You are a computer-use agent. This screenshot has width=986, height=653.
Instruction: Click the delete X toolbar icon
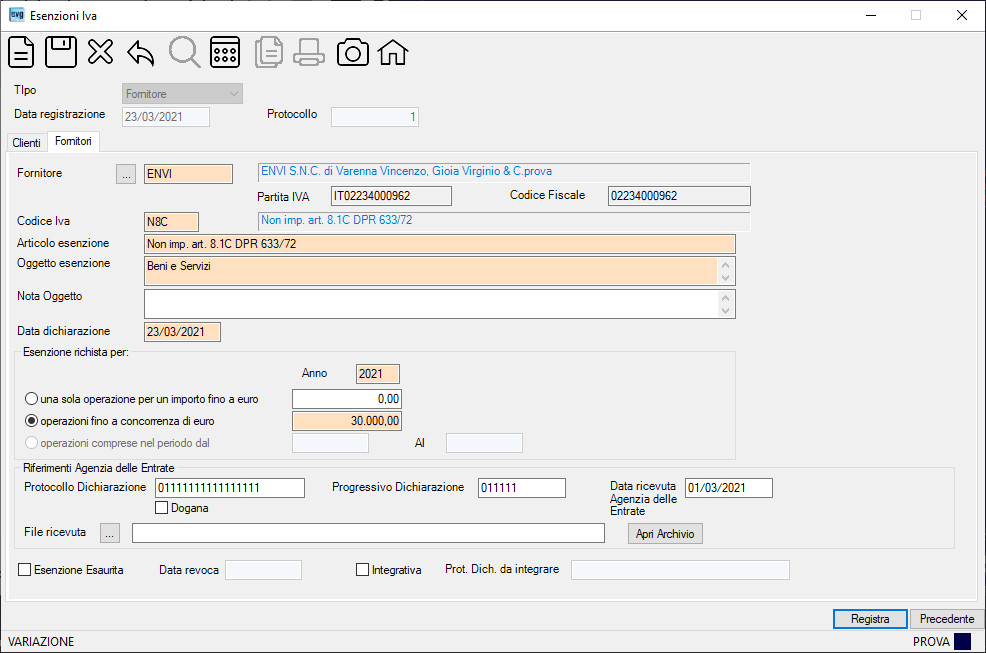[101, 52]
